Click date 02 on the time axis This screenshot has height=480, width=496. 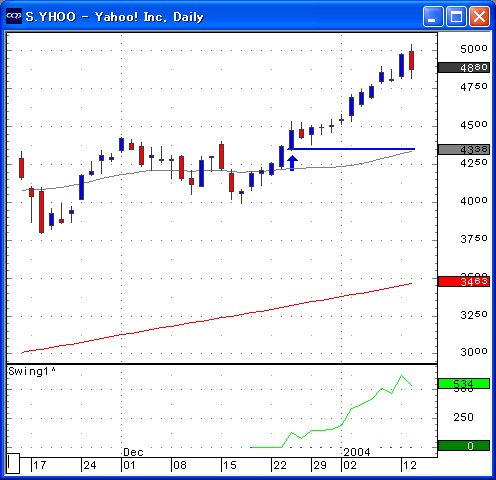[350, 465]
